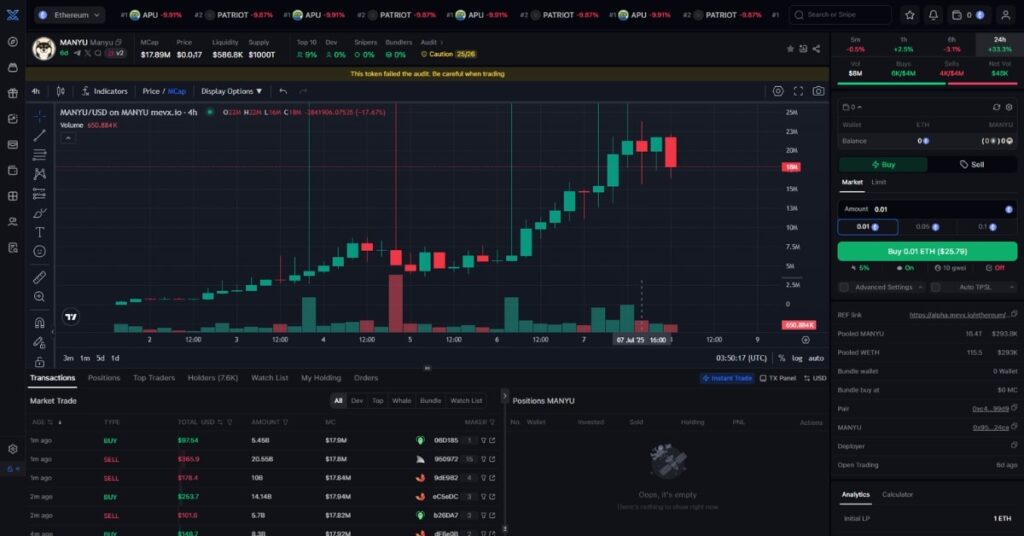
Task: Toggle lock all drawings
Action: point(40,361)
